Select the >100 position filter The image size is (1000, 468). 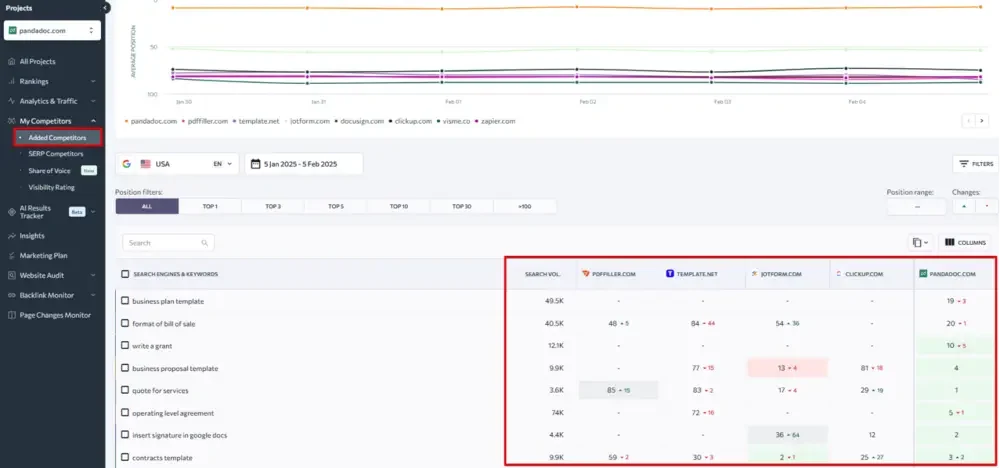pyautogui.click(x=525, y=207)
